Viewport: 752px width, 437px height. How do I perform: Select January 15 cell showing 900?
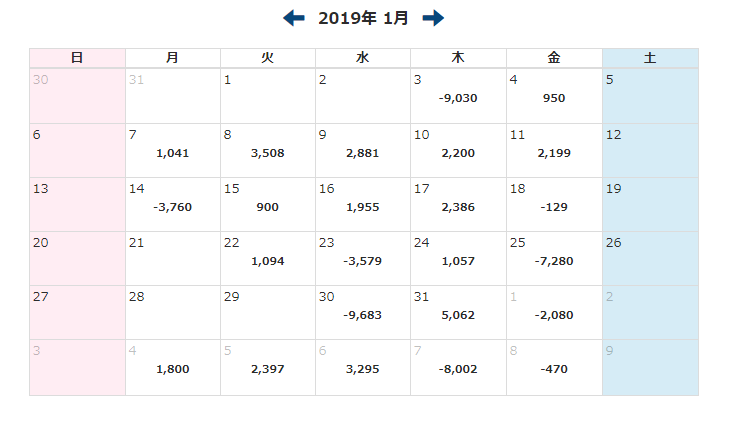268,205
